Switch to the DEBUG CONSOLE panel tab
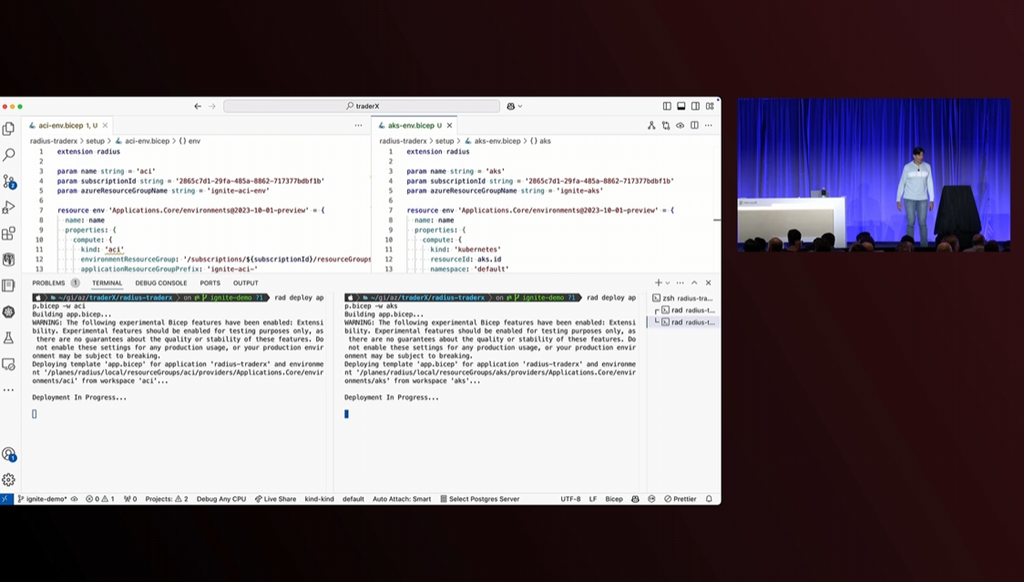This screenshot has width=1024, height=582. [161, 283]
